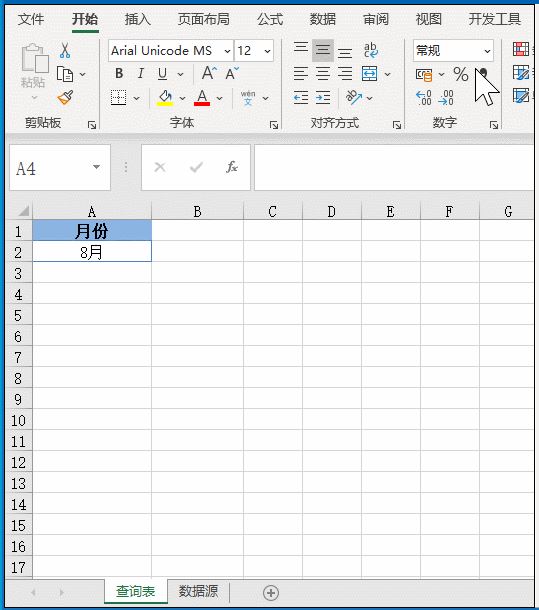This screenshot has width=539, height=610.
Task: Open the 文件 tab
Action: pyautogui.click(x=31, y=19)
